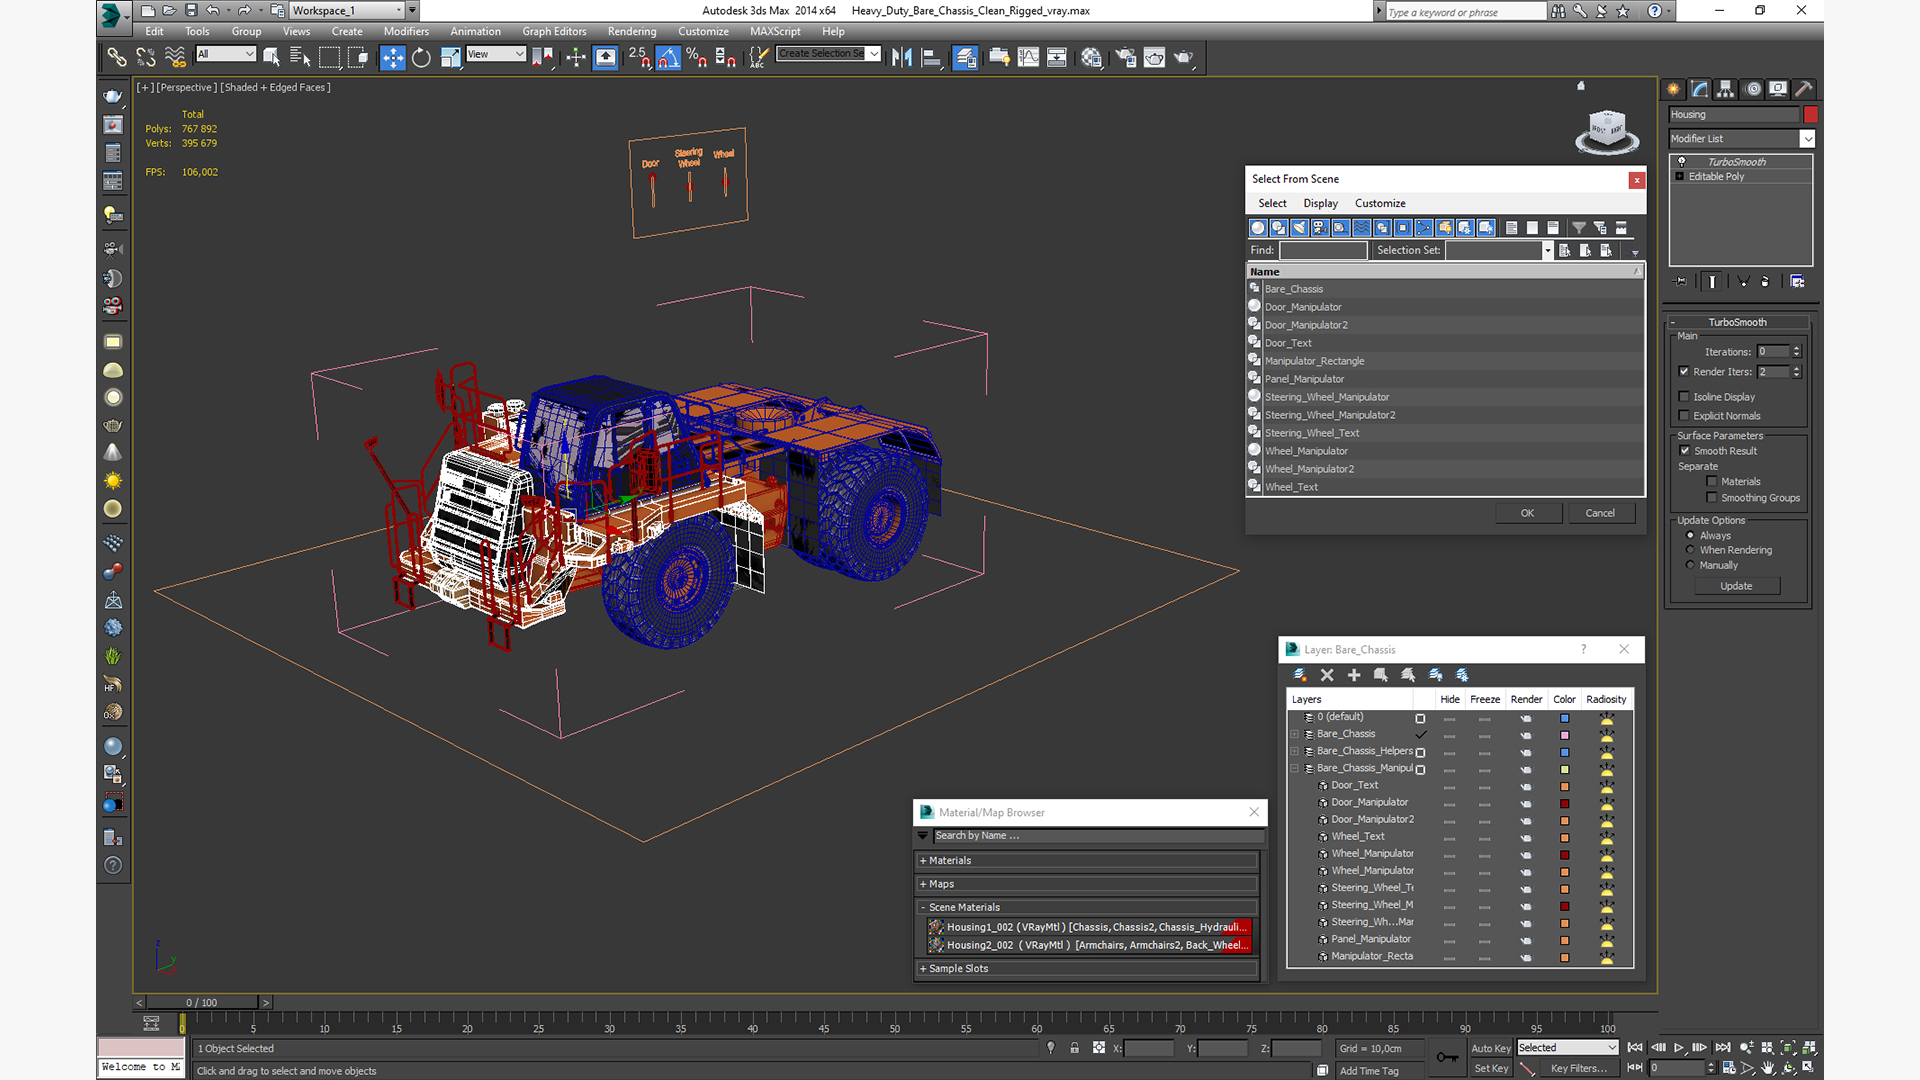Click Cancel in Select From Scene

(x=1600, y=514)
